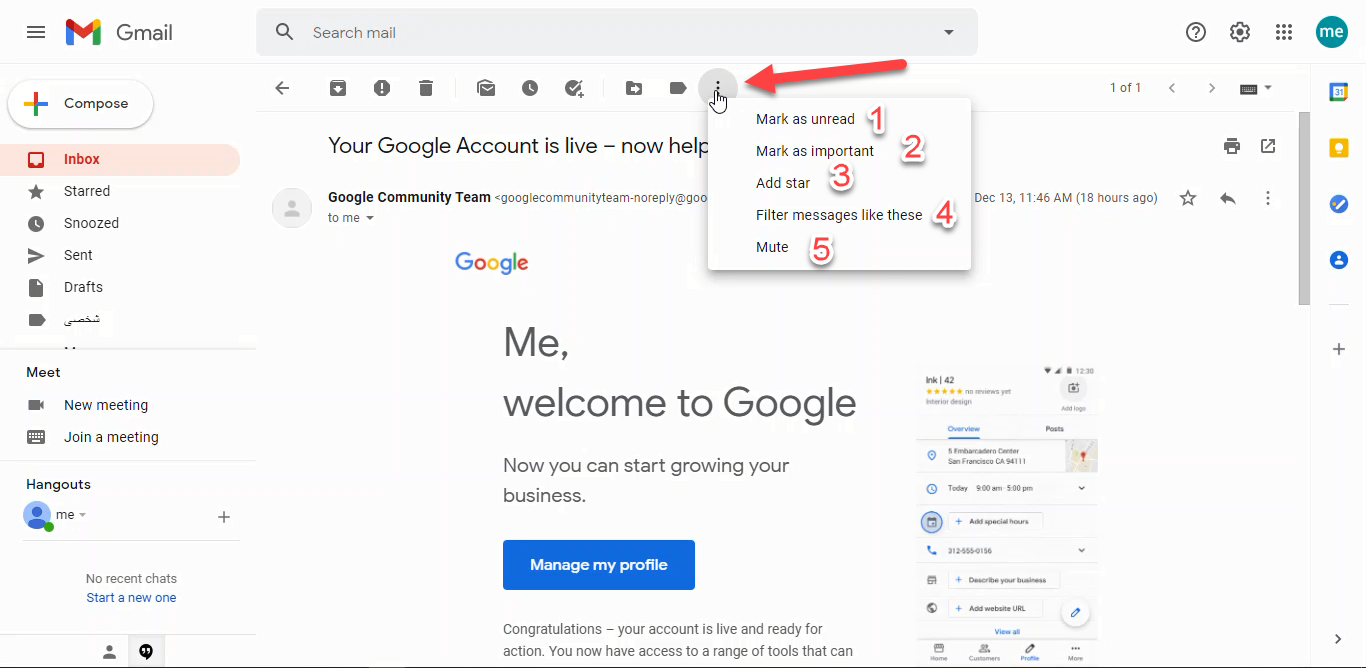Mark as unread envelope icon
This screenshot has width=1366, height=668.
click(x=486, y=88)
